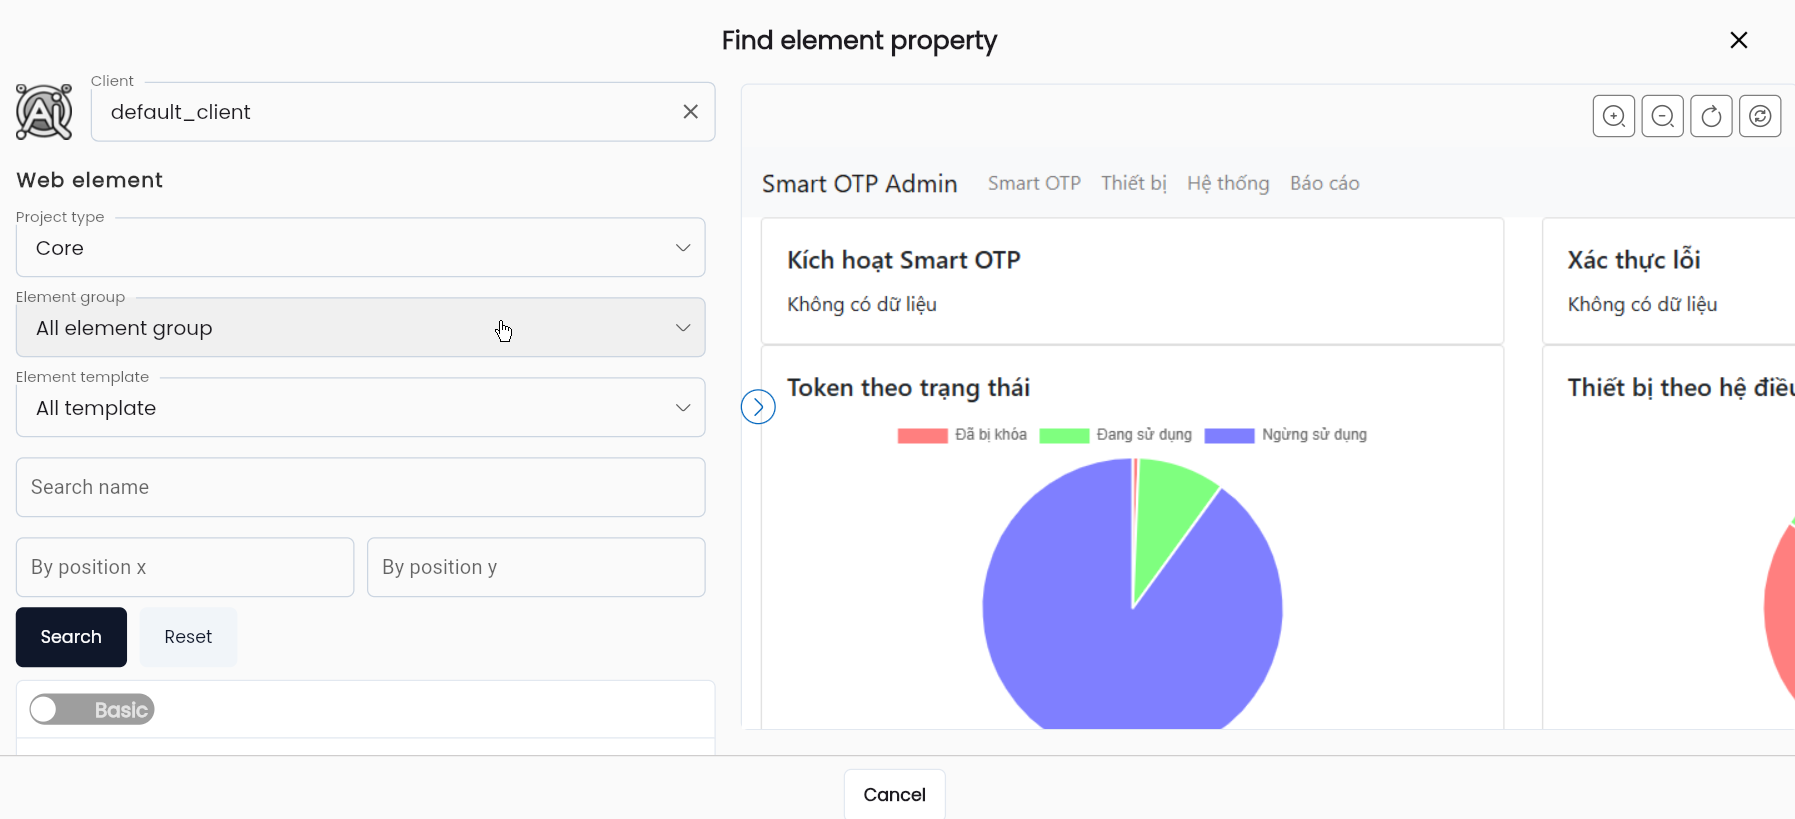Expand the All element group dropdown
1795x819 pixels.
(x=360, y=327)
